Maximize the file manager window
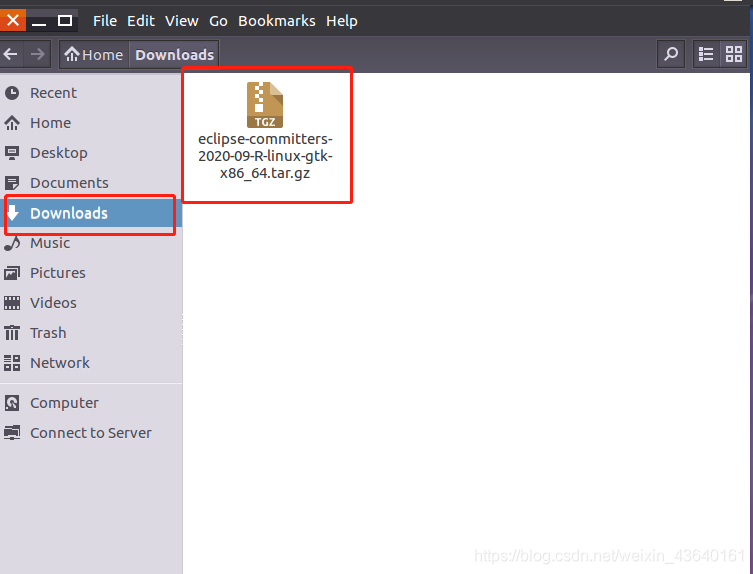The height and width of the screenshot is (574, 753). coord(65,21)
